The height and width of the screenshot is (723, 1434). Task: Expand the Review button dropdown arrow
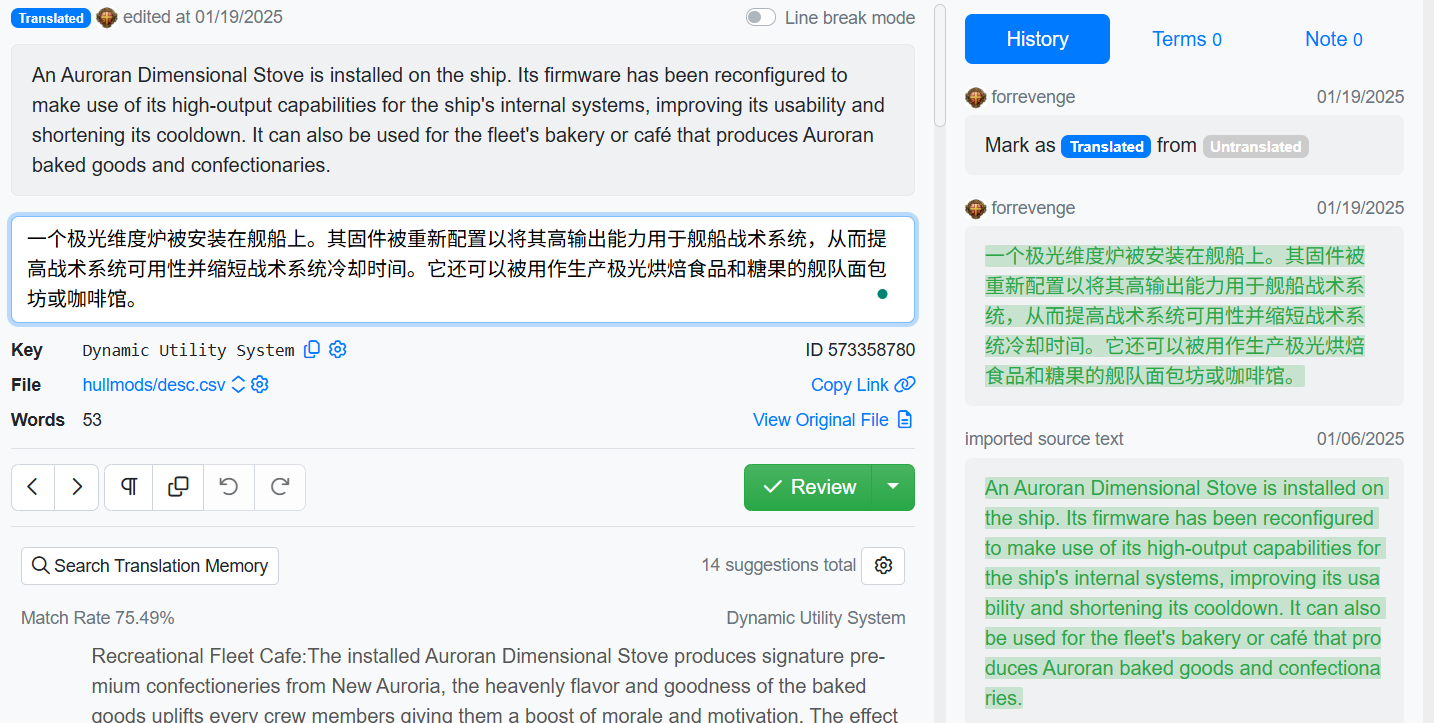pos(893,487)
